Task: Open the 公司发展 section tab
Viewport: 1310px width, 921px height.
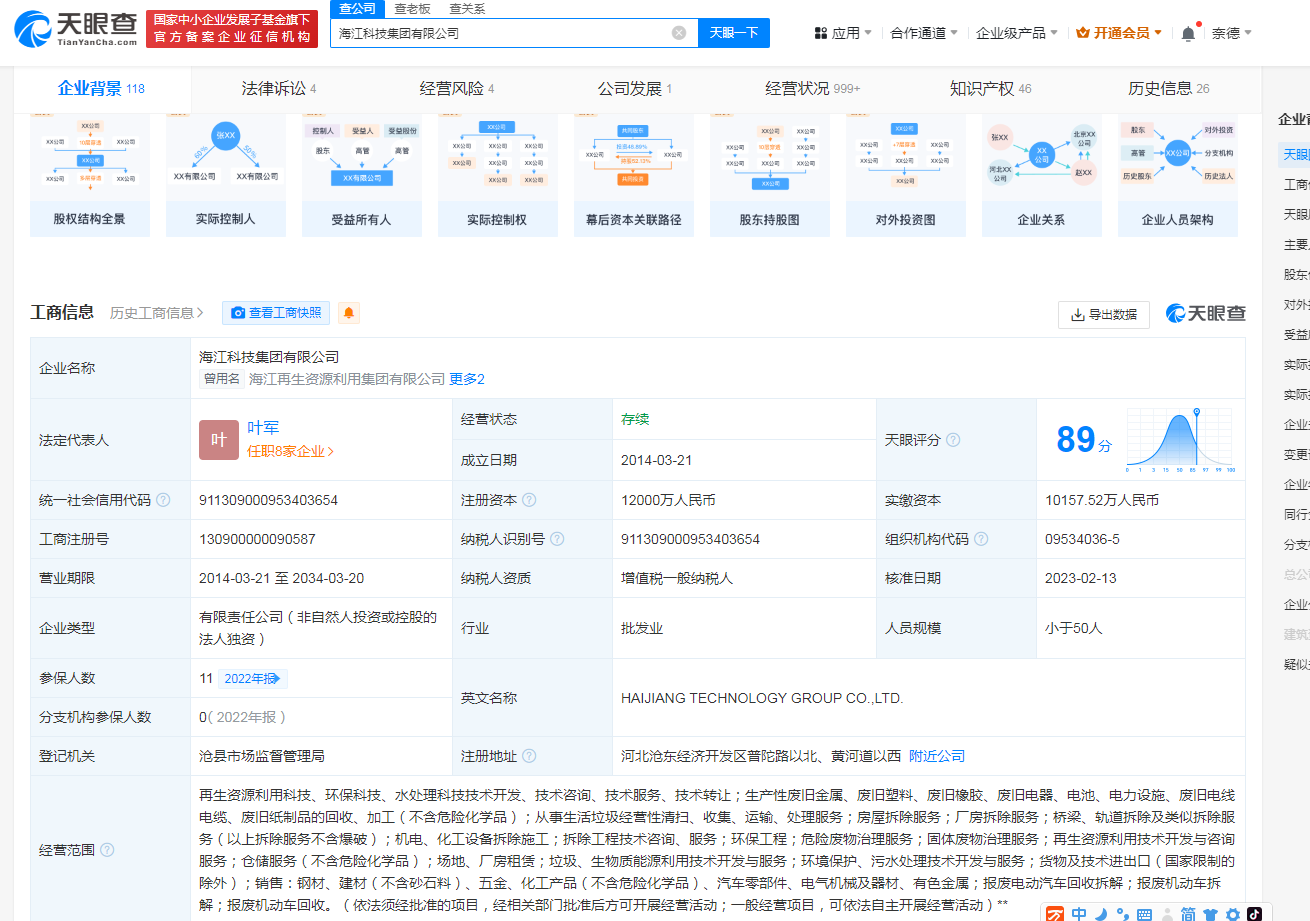Action: 635,89
